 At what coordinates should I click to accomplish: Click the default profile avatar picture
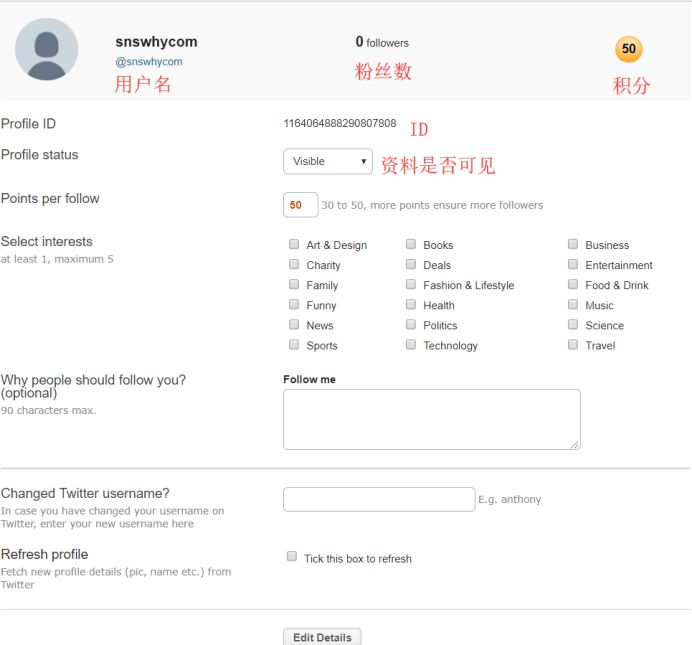pyautogui.click(x=46, y=49)
